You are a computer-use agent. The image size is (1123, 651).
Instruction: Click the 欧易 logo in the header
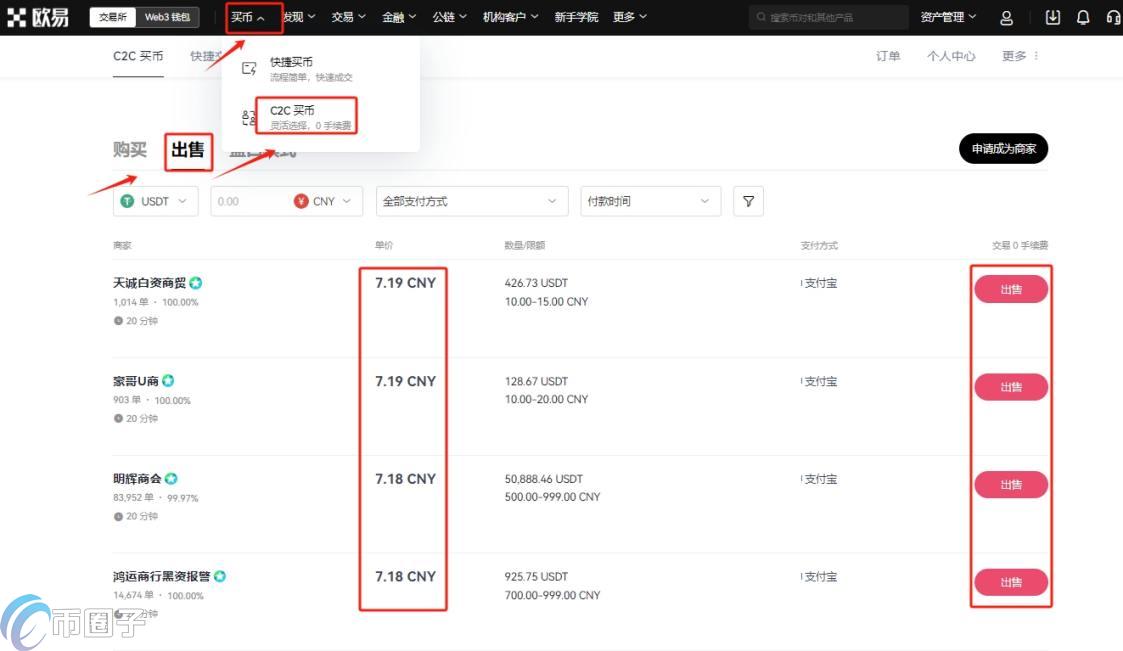[x=38, y=17]
